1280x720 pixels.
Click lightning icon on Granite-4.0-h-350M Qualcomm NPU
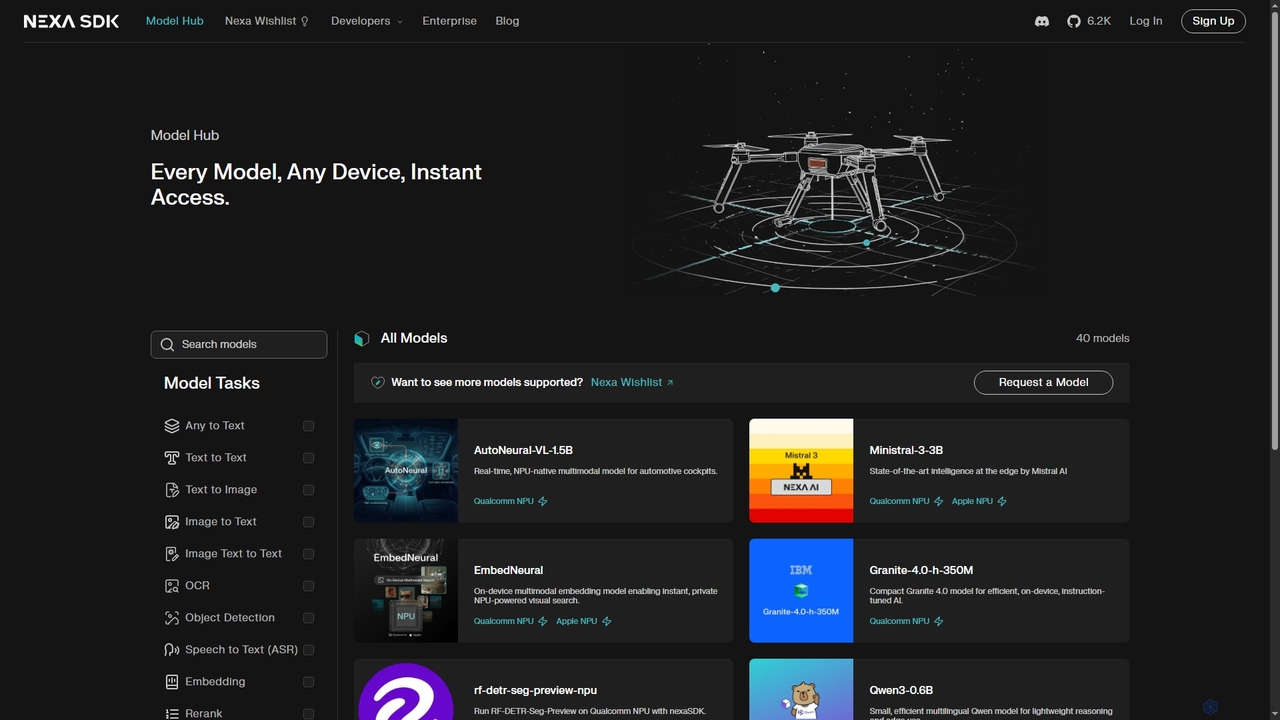[939, 621]
